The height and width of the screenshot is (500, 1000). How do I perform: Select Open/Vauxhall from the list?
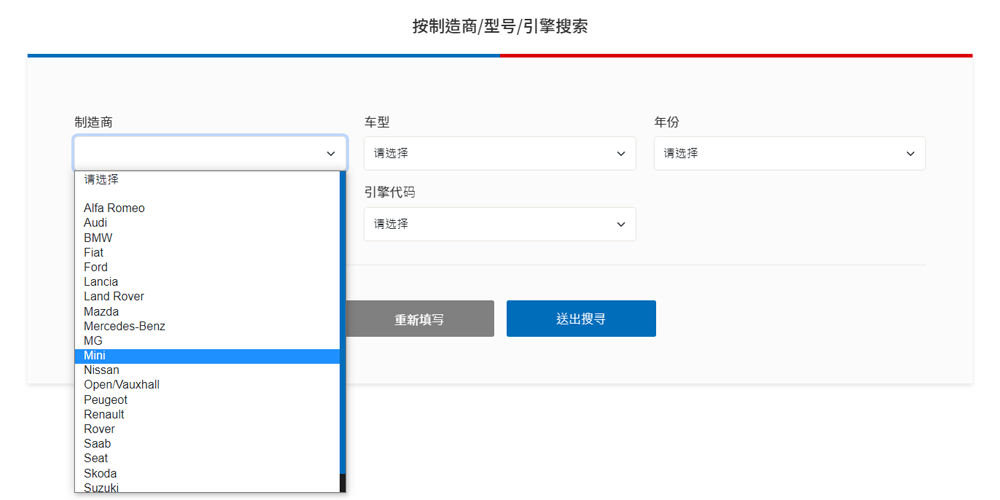[x=207, y=385]
